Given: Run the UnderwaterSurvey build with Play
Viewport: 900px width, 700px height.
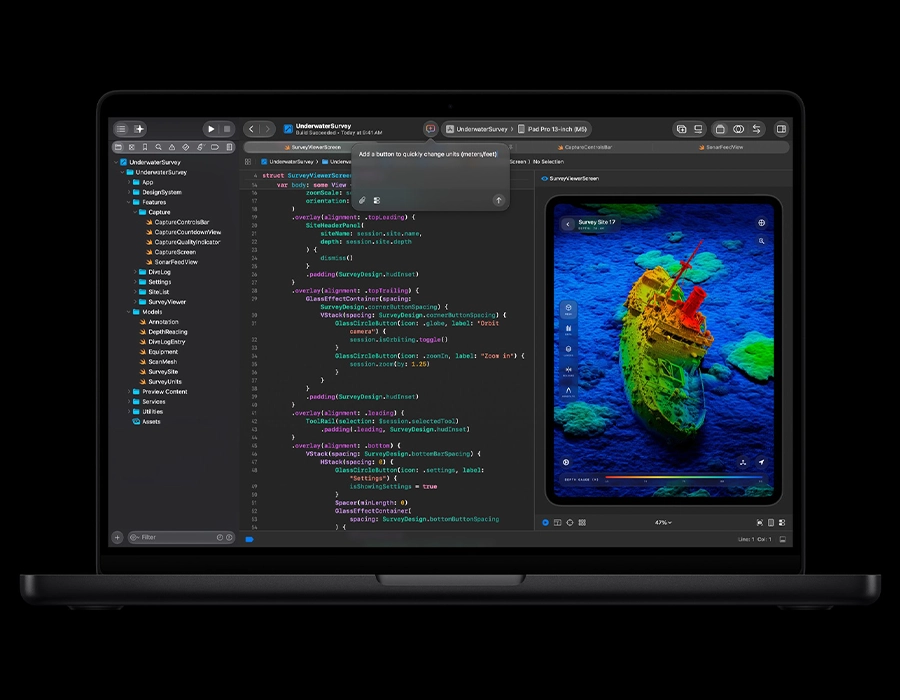Looking at the screenshot, I should point(211,129).
